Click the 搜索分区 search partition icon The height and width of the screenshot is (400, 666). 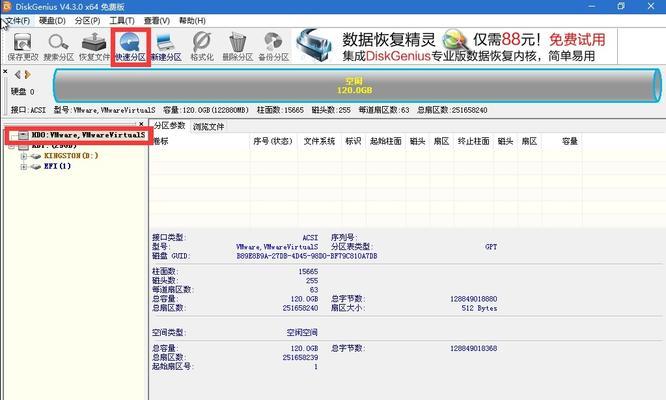pyautogui.click(x=59, y=47)
